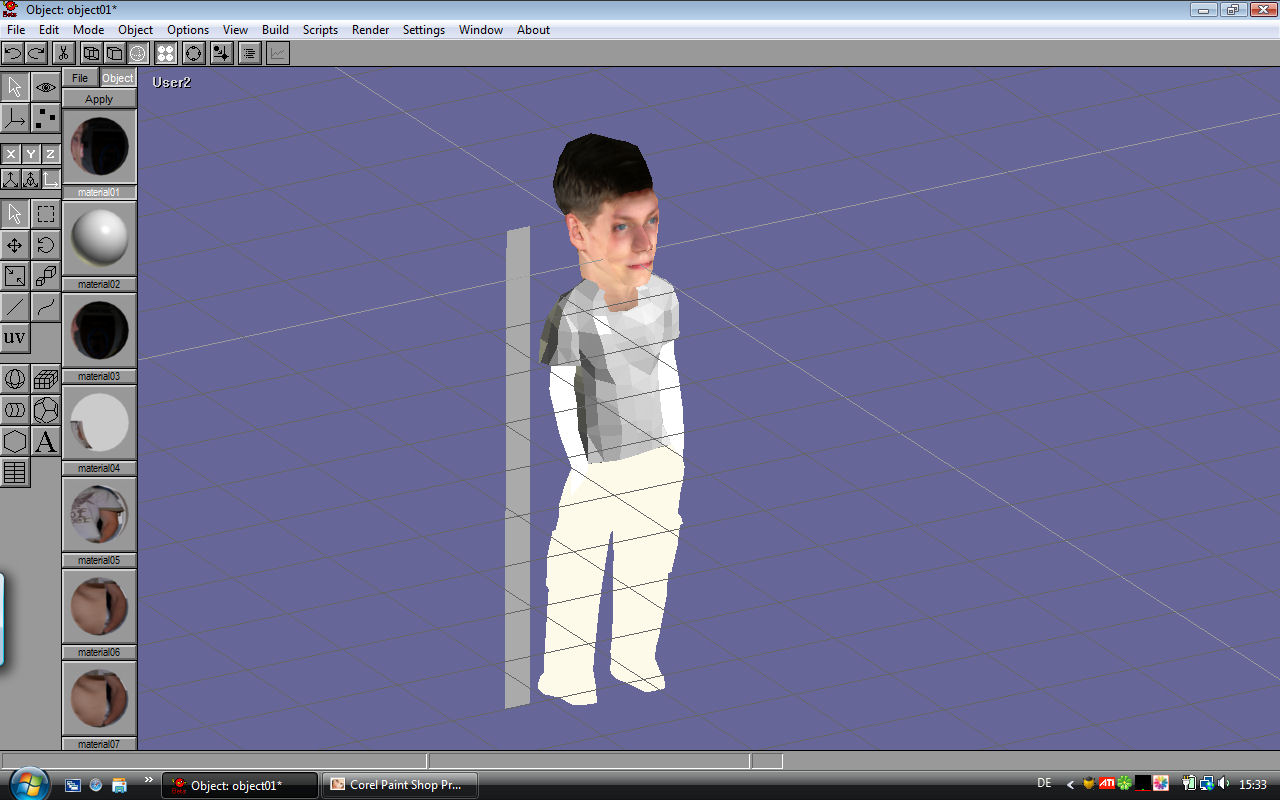The height and width of the screenshot is (800, 1280).
Task: Open the Render menu
Action: [370, 30]
